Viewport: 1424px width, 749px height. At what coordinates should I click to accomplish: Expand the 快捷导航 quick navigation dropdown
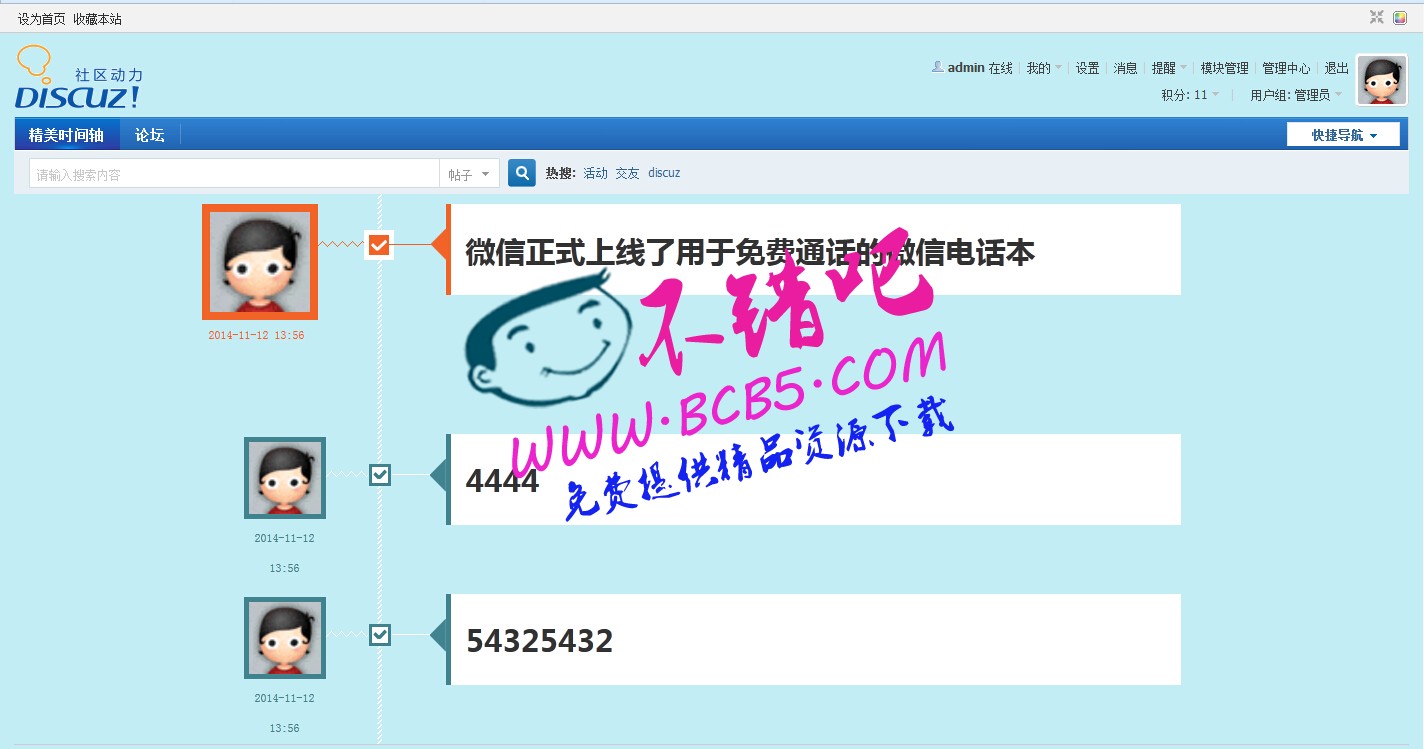coord(1343,135)
